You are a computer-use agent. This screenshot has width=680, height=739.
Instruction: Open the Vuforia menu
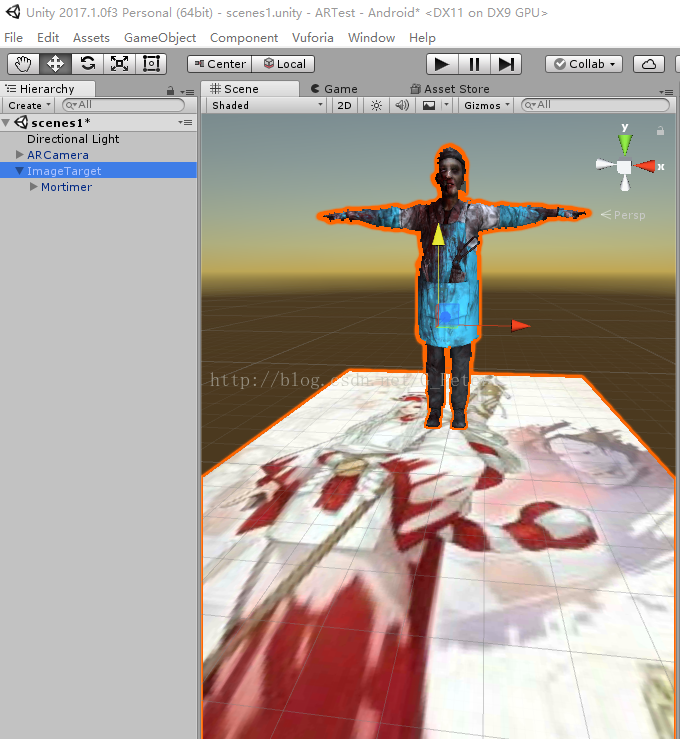point(312,38)
